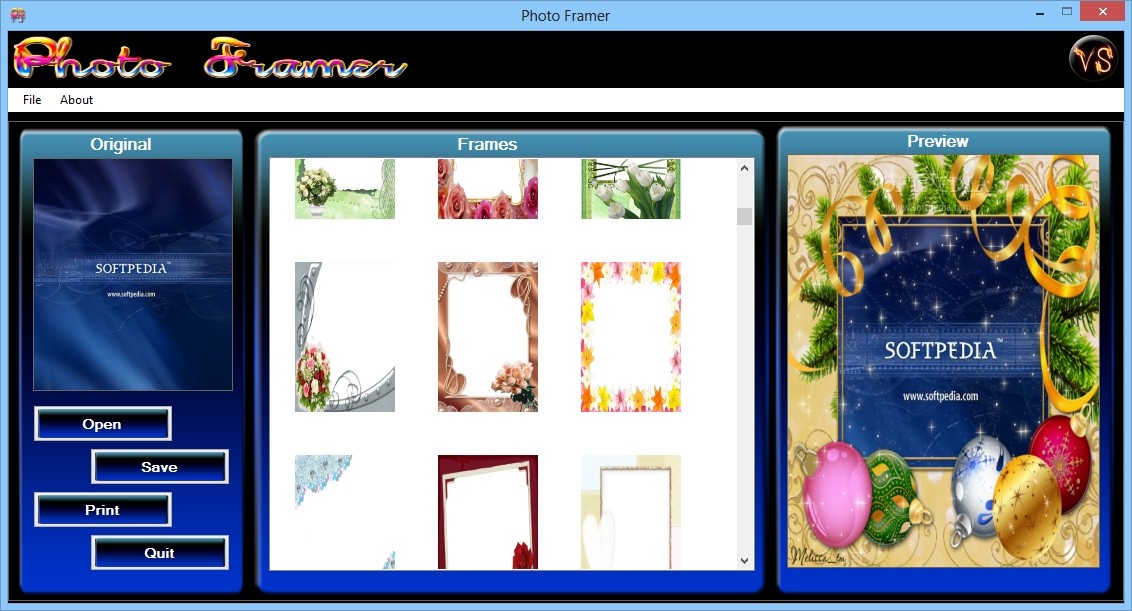Image resolution: width=1132 pixels, height=611 pixels.
Task: Minimize the Photo Framer window
Action: point(1040,13)
